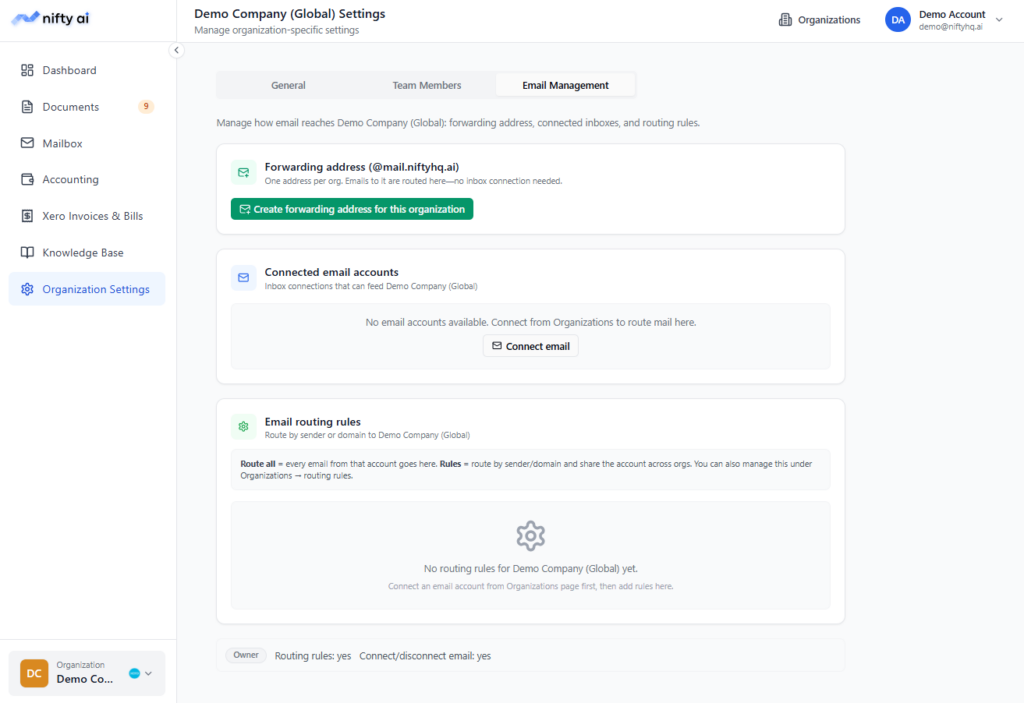
Task: Switch to the Team Members tab
Action: [x=426, y=85]
